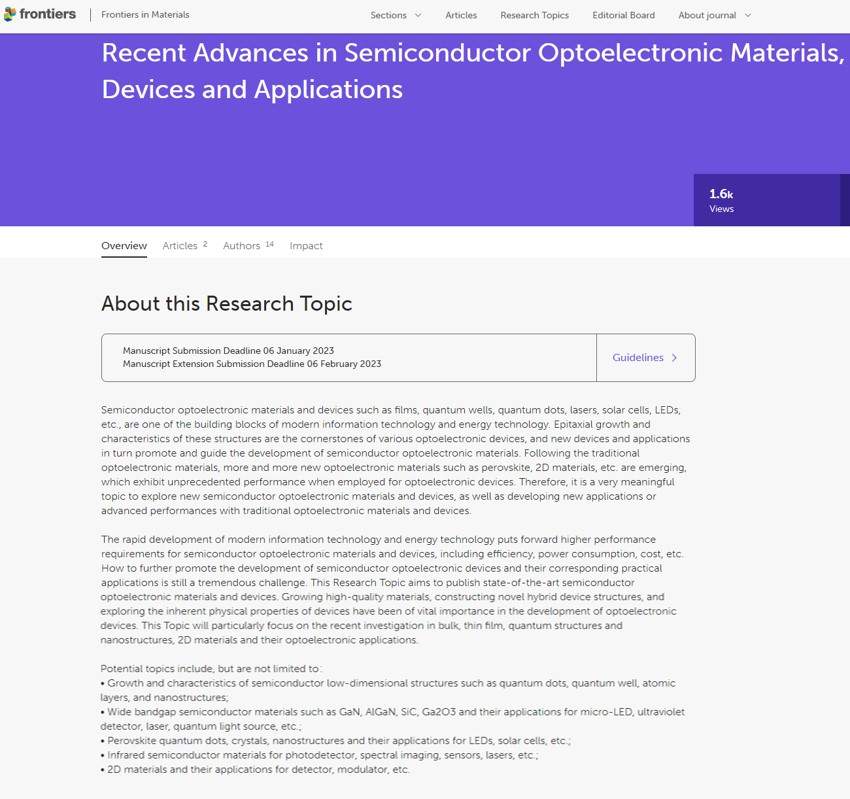The image size is (850, 799).
Task: Click the Frontiers logo
Action: pos(40,15)
